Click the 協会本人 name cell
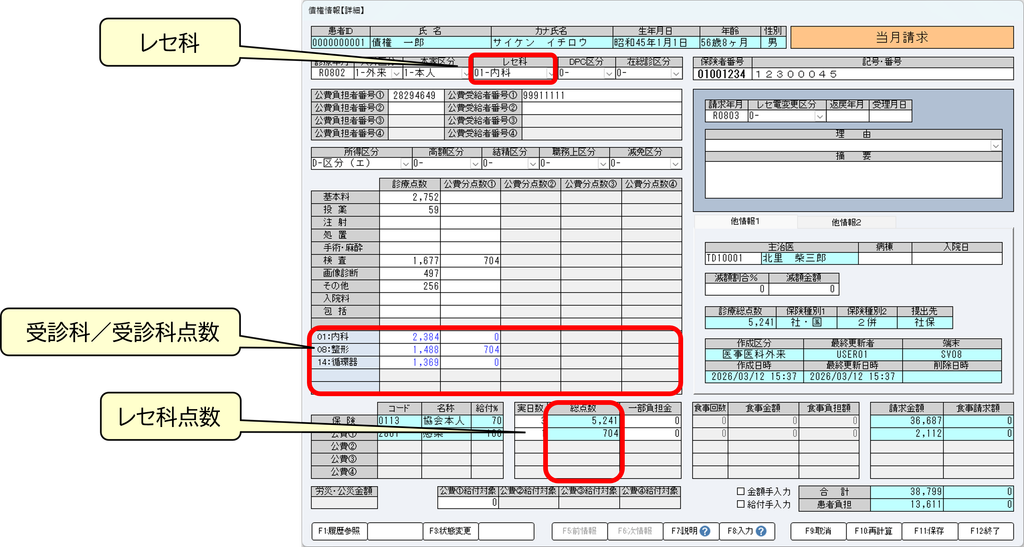Image resolution: width=1024 pixels, height=547 pixels. [x=446, y=421]
